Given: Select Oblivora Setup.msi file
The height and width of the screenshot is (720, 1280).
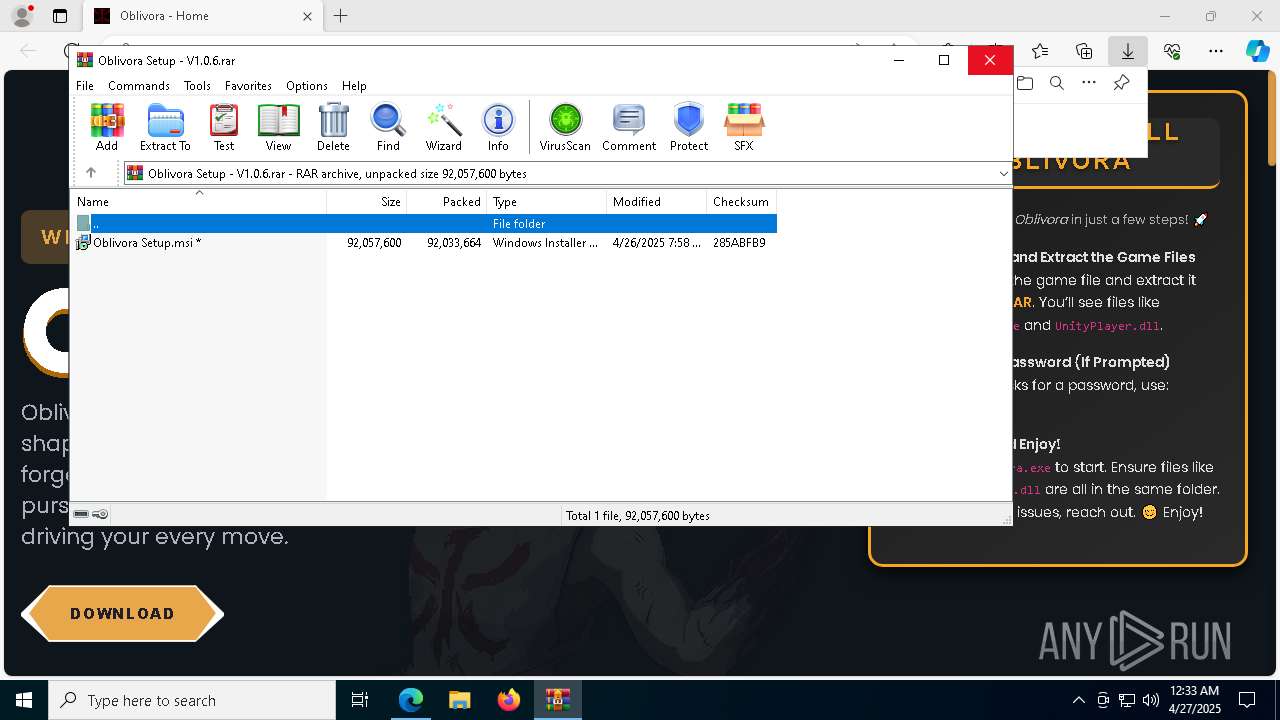Looking at the screenshot, I should 140,242.
